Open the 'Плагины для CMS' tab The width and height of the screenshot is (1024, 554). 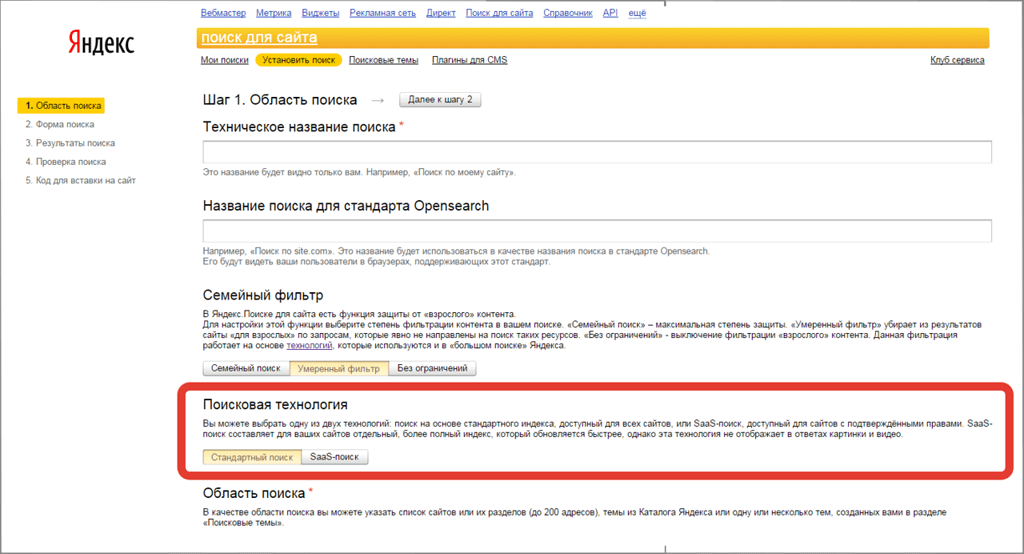[469, 60]
